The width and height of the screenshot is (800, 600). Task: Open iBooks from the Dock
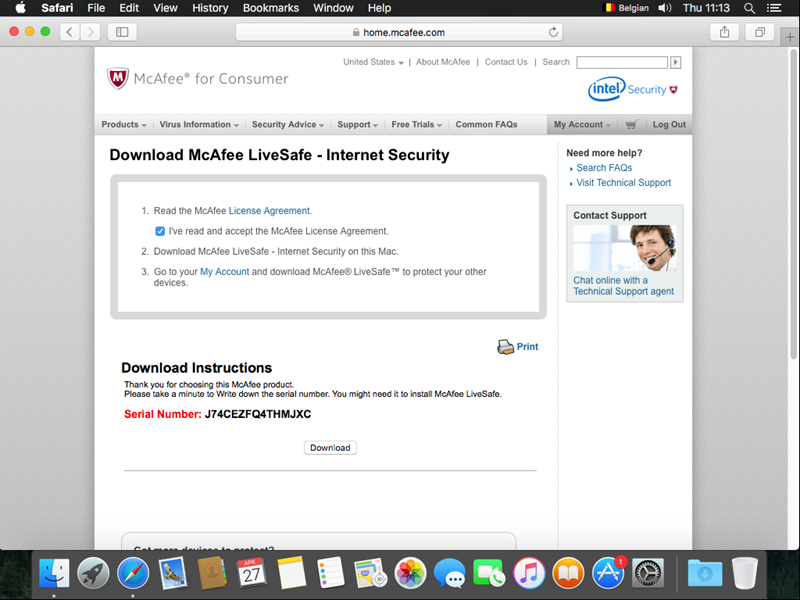click(568, 573)
